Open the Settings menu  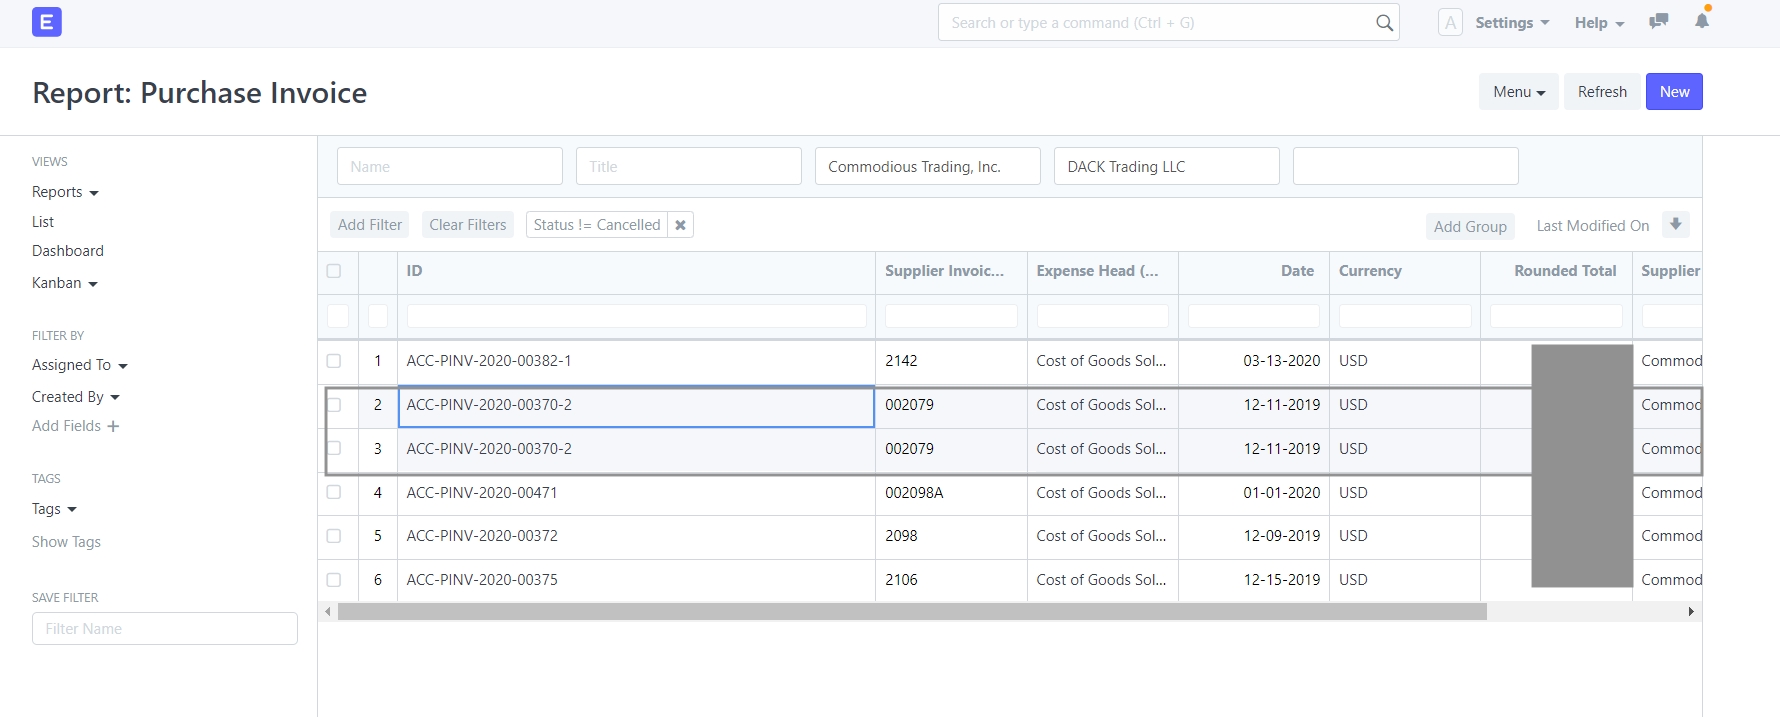[x=1511, y=23]
